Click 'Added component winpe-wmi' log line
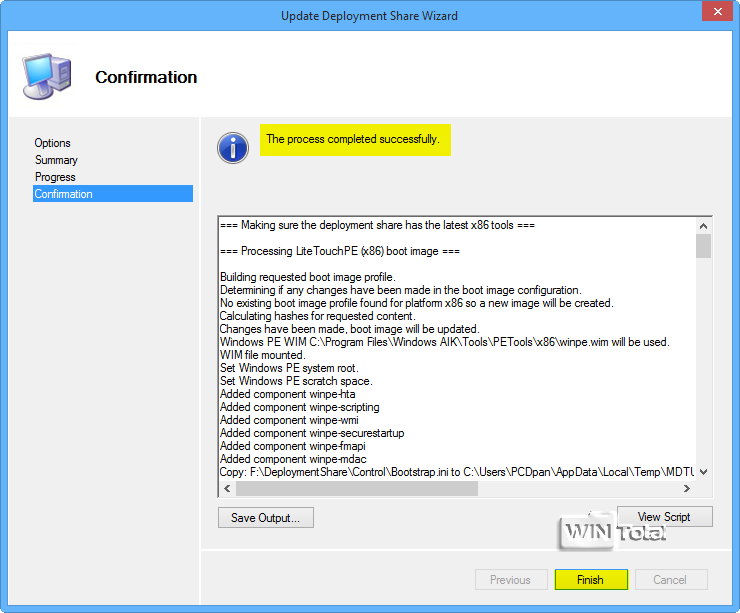This screenshot has width=740, height=613. pos(289,420)
